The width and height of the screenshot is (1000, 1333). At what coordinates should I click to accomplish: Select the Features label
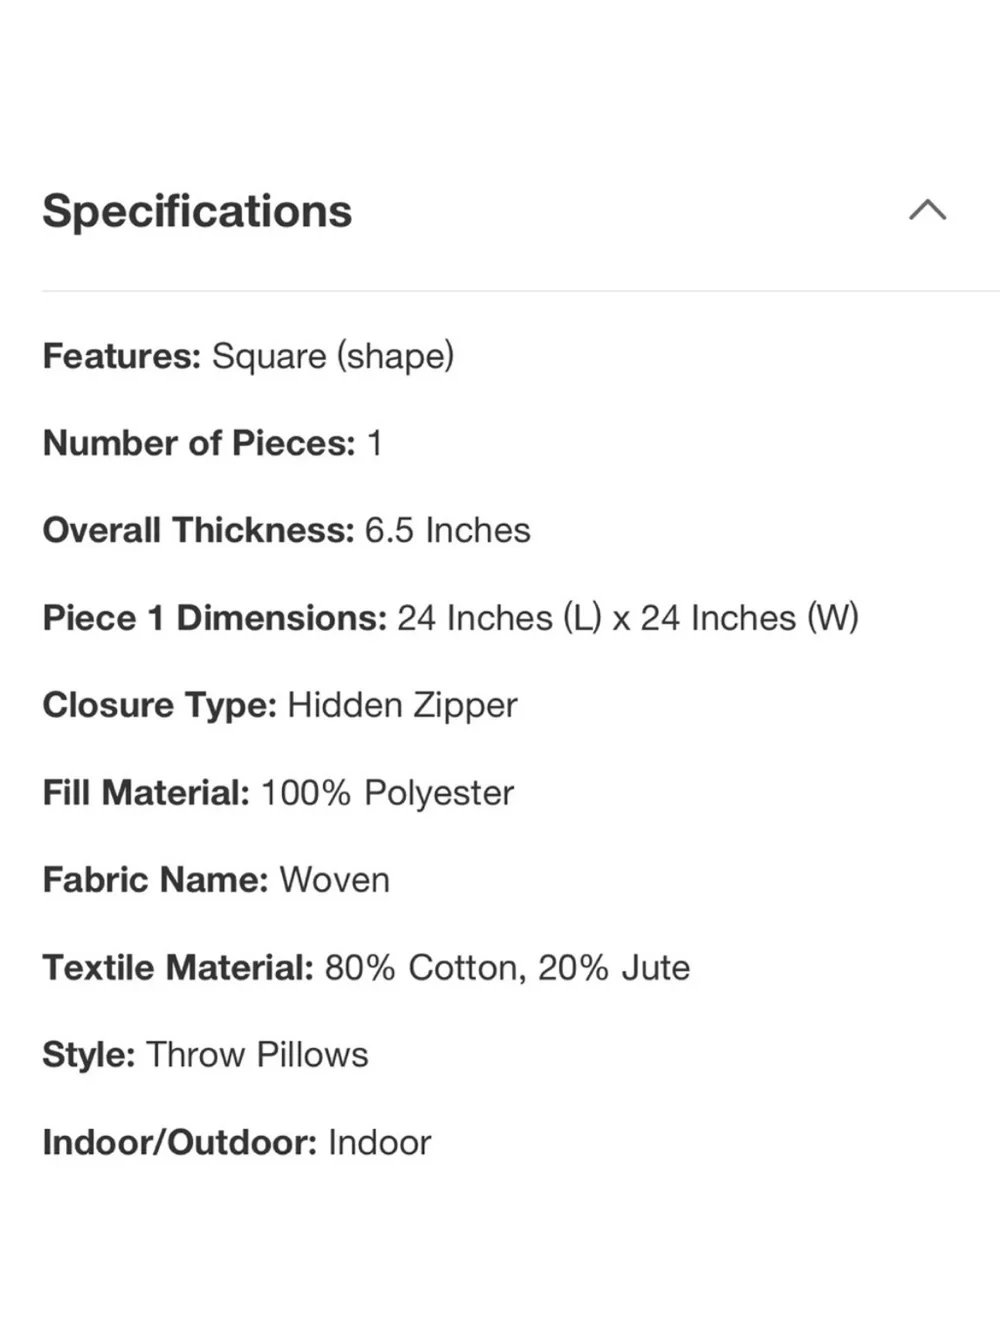pyautogui.click(x=122, y=356)
